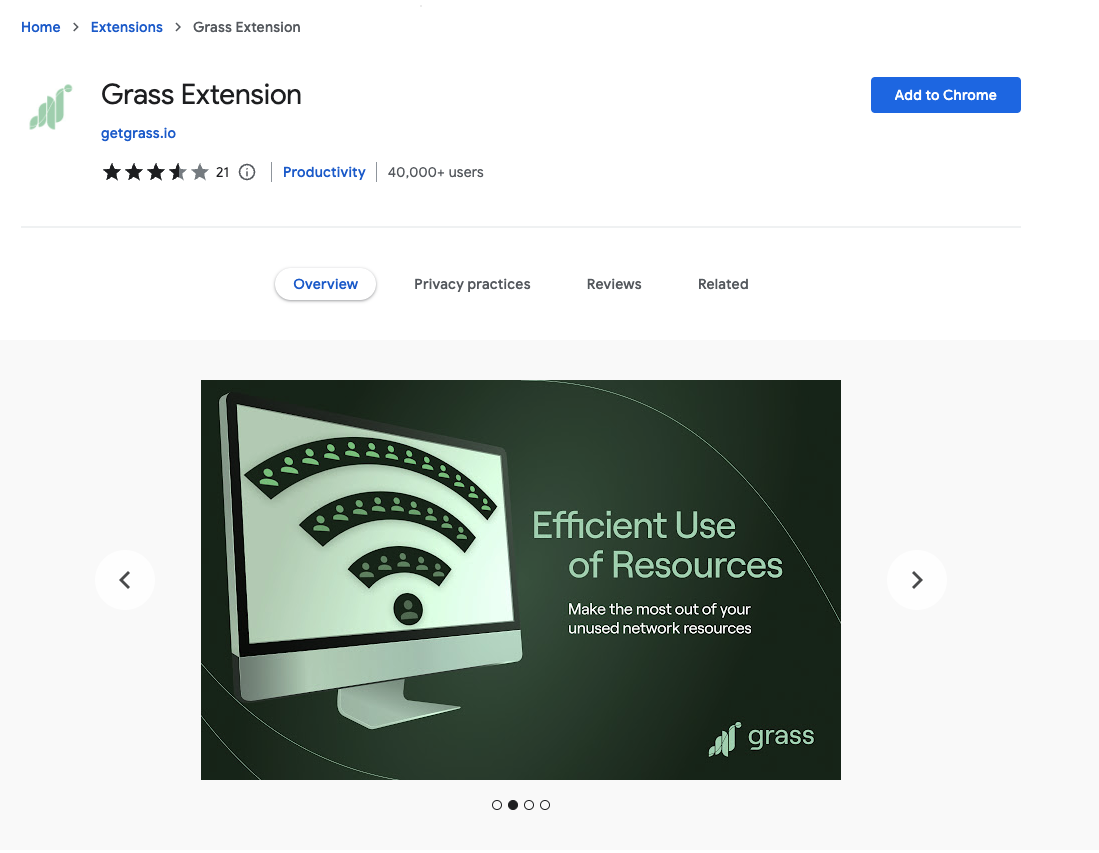Click the 40,000+ users text
Image resolution: width=1099 pixels, height=853 pixels.
pyautogui.click(x=435, y=172)
